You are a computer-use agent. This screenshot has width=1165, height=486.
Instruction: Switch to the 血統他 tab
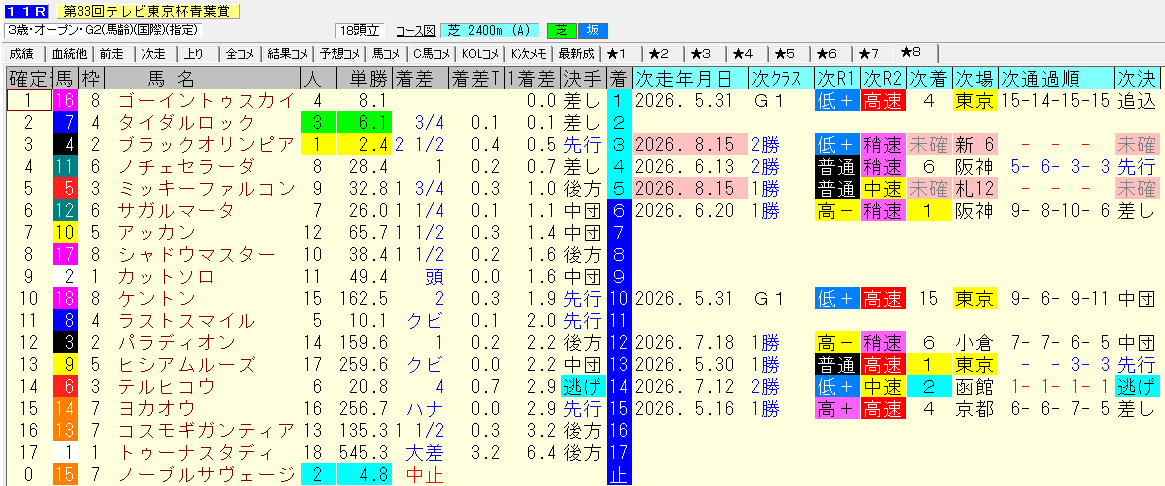coord(68,54)
